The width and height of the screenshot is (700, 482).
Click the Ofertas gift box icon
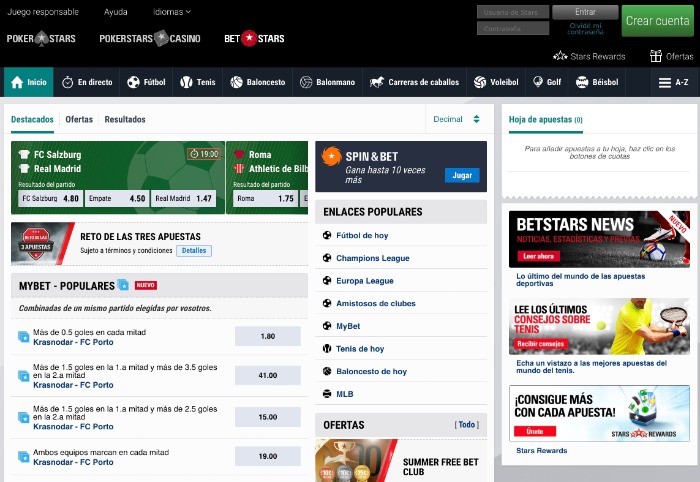pyautogui.click(x=656, y=56)
